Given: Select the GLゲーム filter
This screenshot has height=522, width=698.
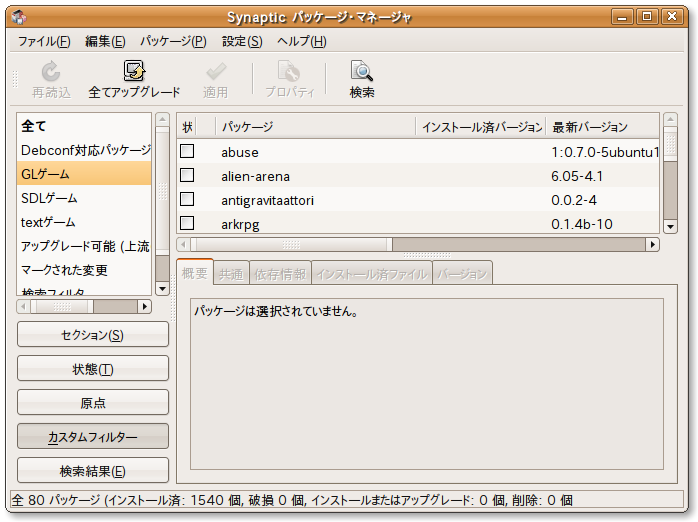Looking at the screenshot, I should click(84, 174).
